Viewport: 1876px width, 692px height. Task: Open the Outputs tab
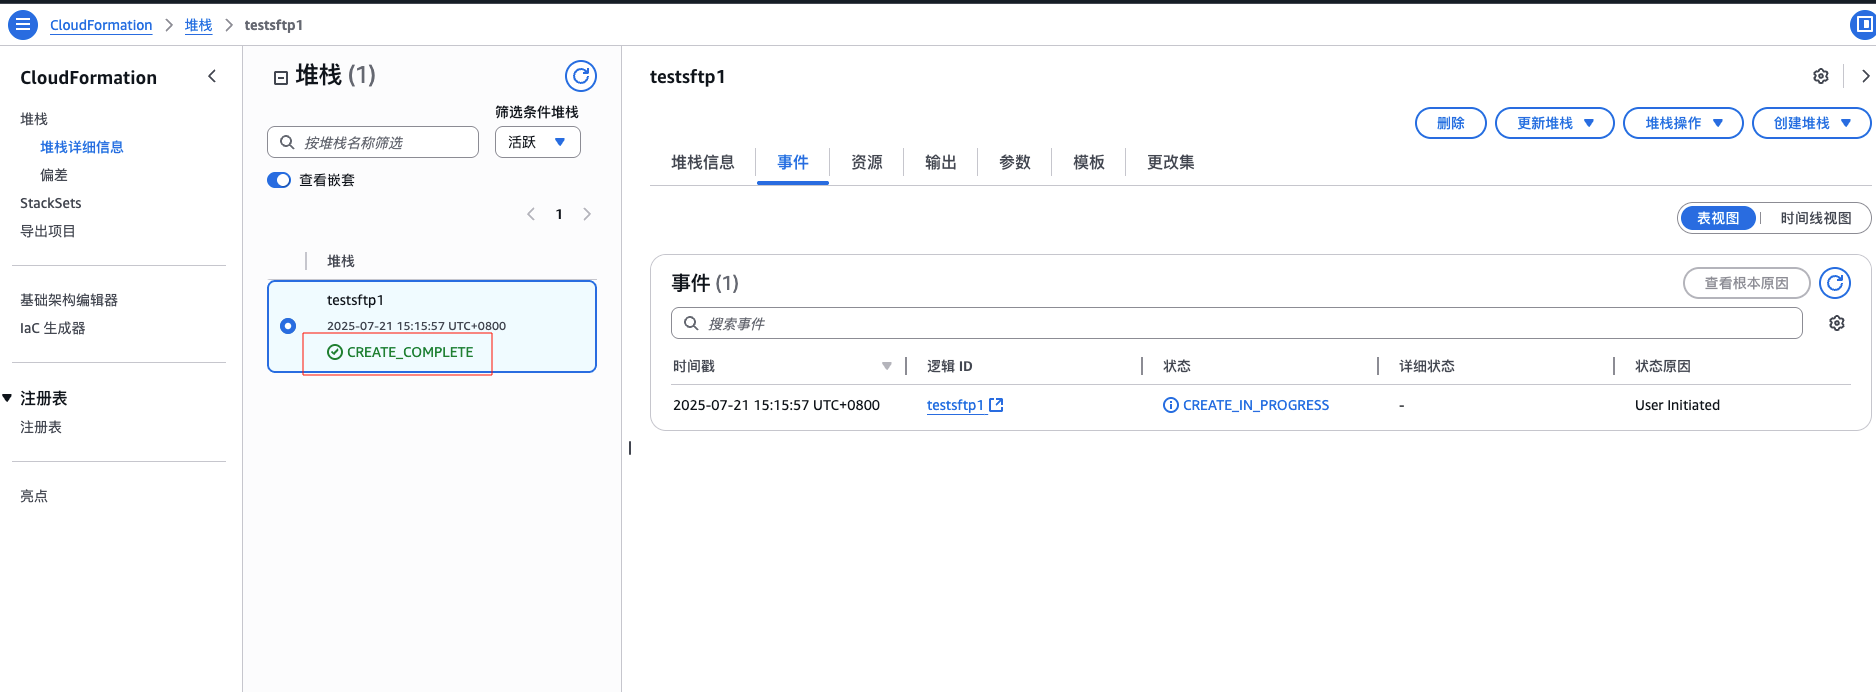941,162
